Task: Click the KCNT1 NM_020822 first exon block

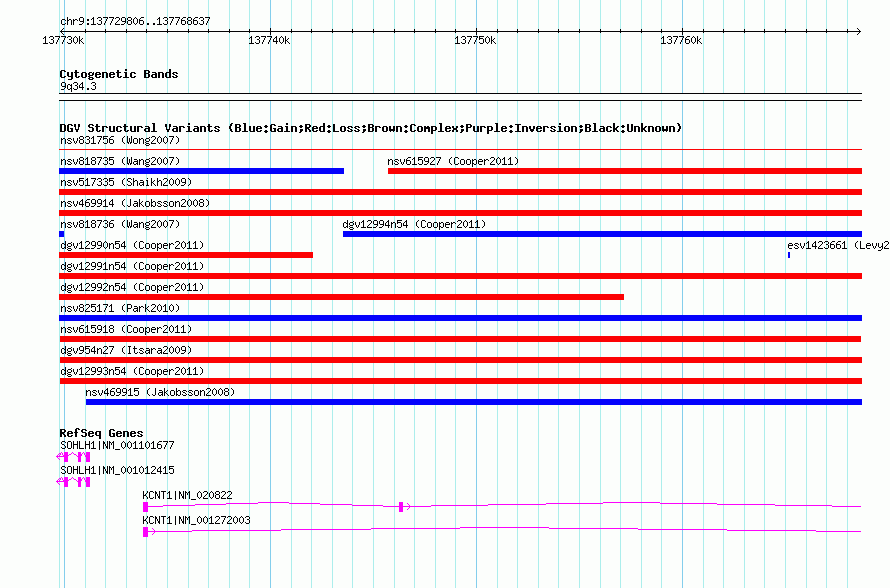Action: 145,507
